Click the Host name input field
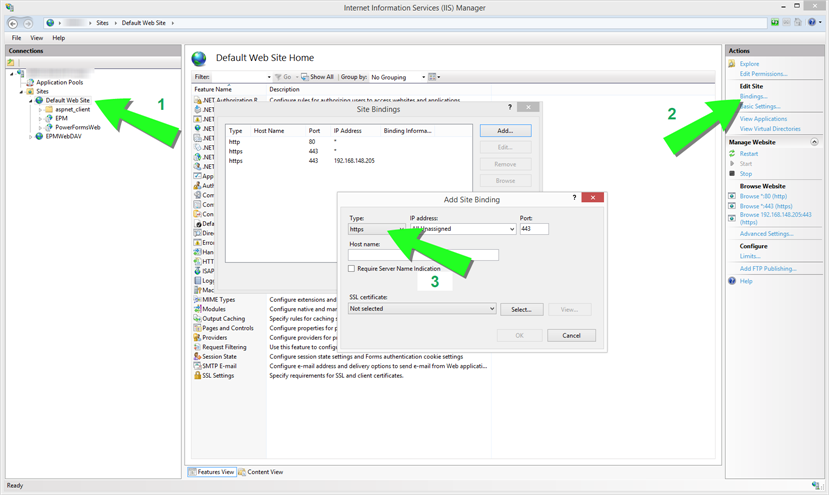 [x=423, y=256]
